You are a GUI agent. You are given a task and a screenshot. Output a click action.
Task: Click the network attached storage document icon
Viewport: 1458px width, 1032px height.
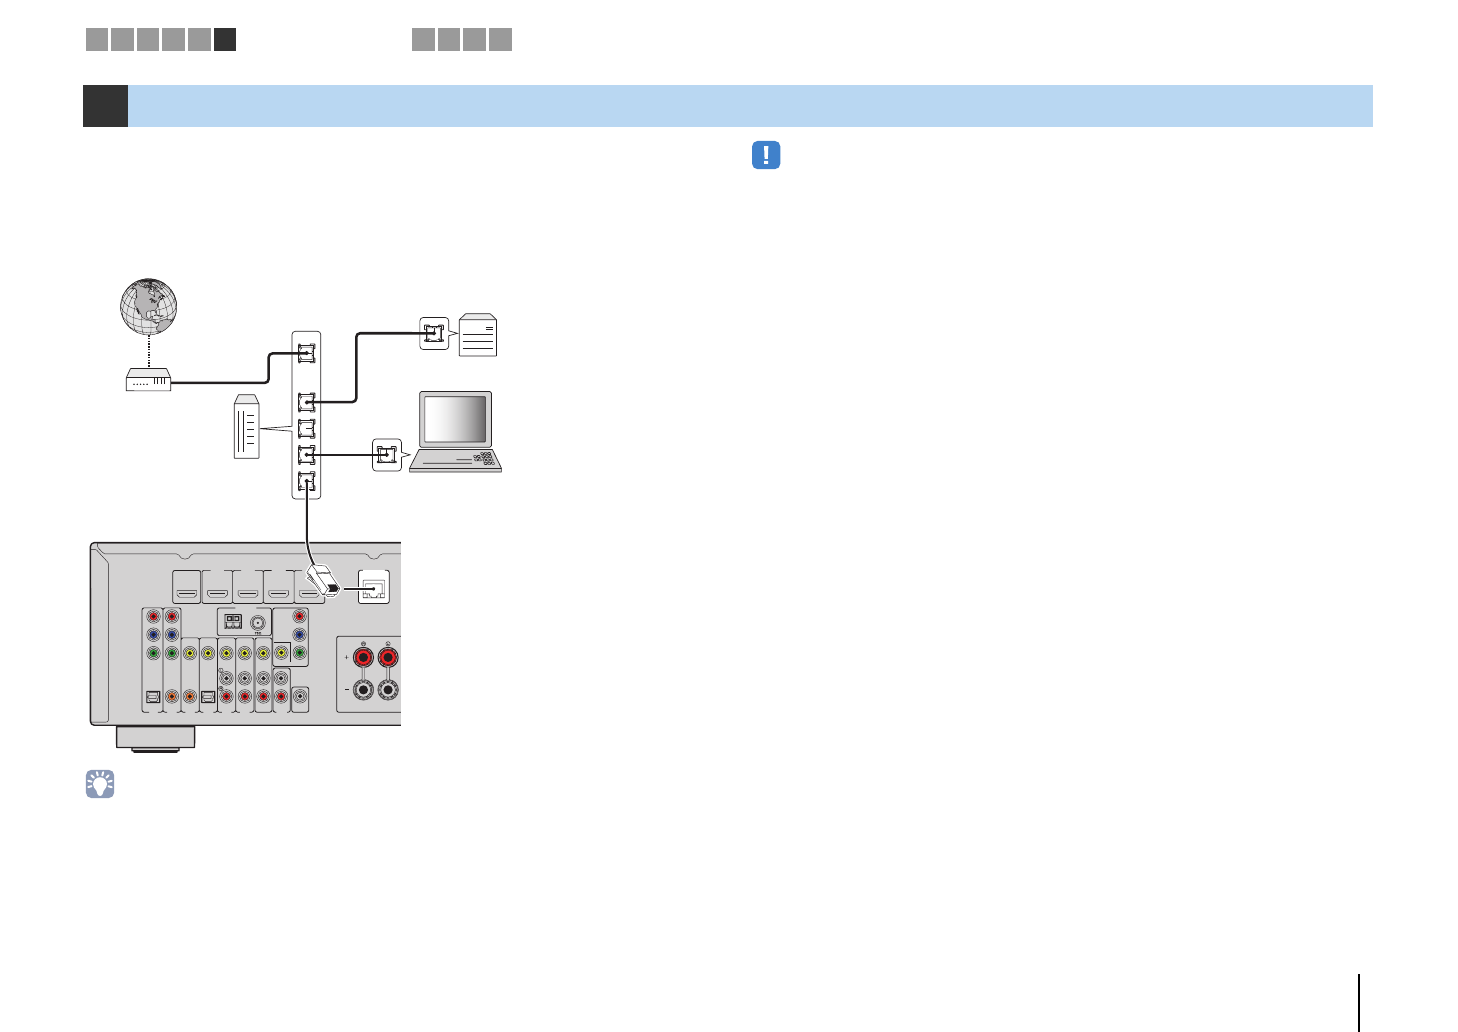477,336
